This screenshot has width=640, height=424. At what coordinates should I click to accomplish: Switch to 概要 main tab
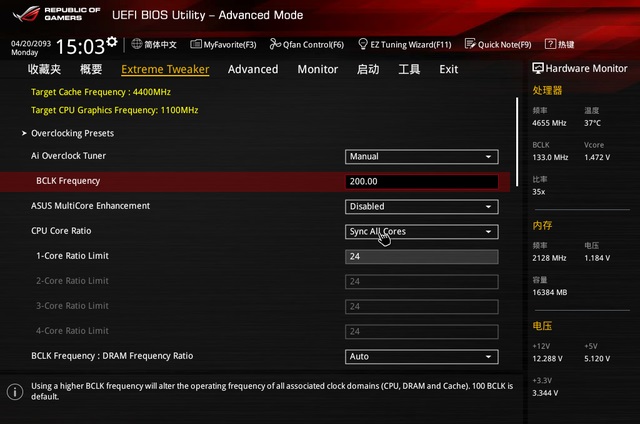coord(91,69)
